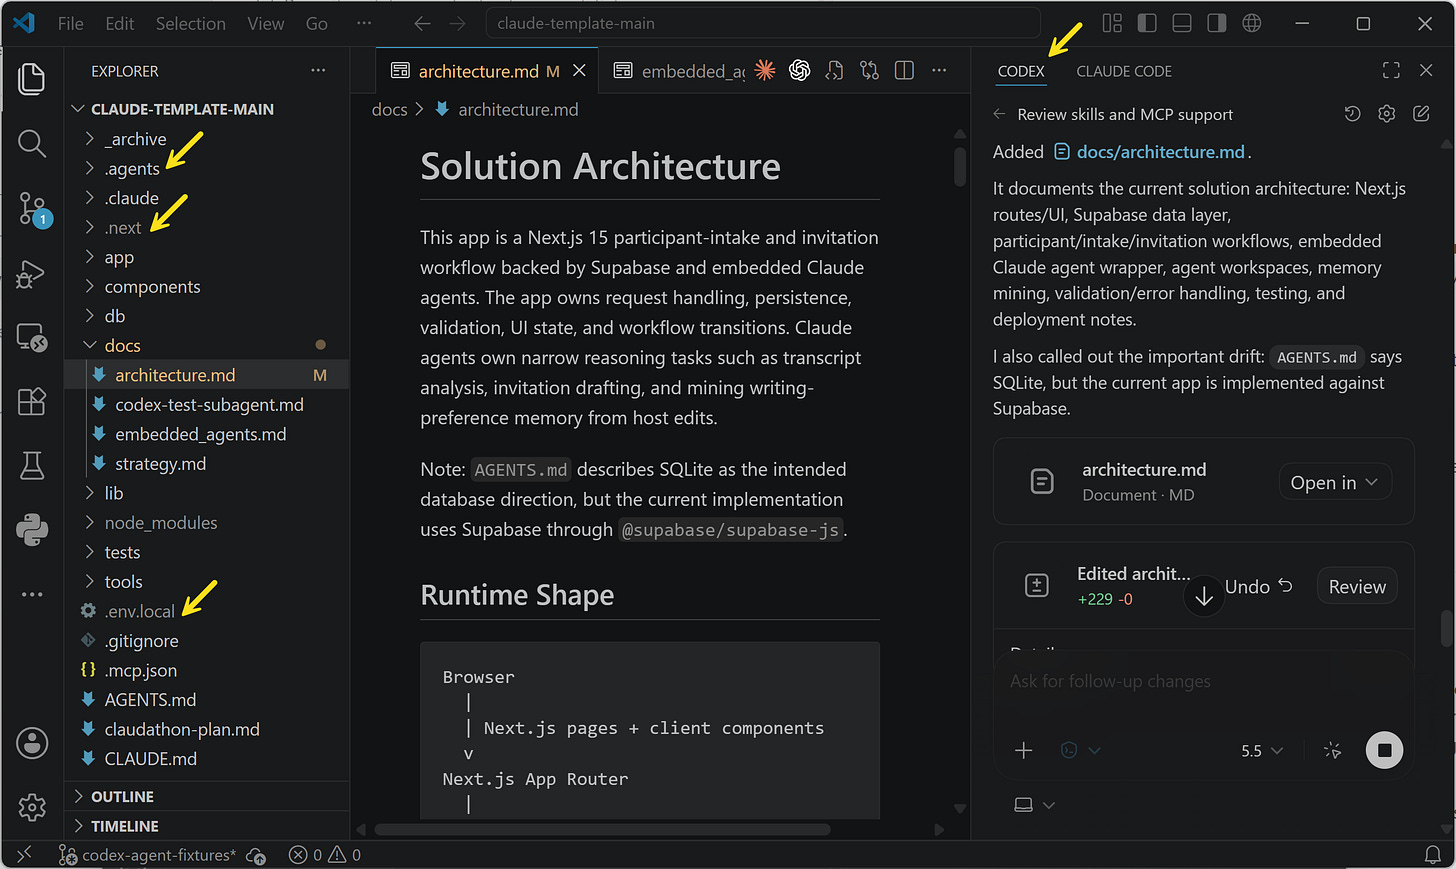
Task: Open the Manage gear menu
Action: pos(32,807)
